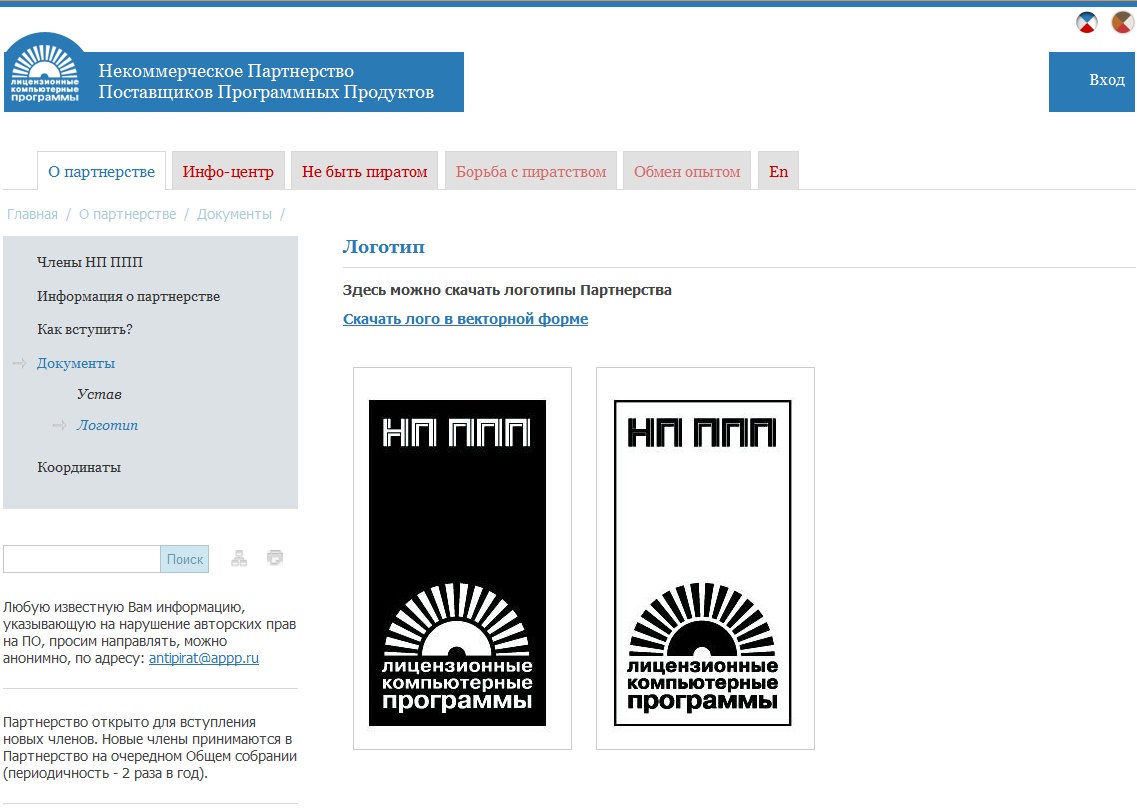Click the header title Некоммерческое Партнерство Поставщиков

pos(266,82)
